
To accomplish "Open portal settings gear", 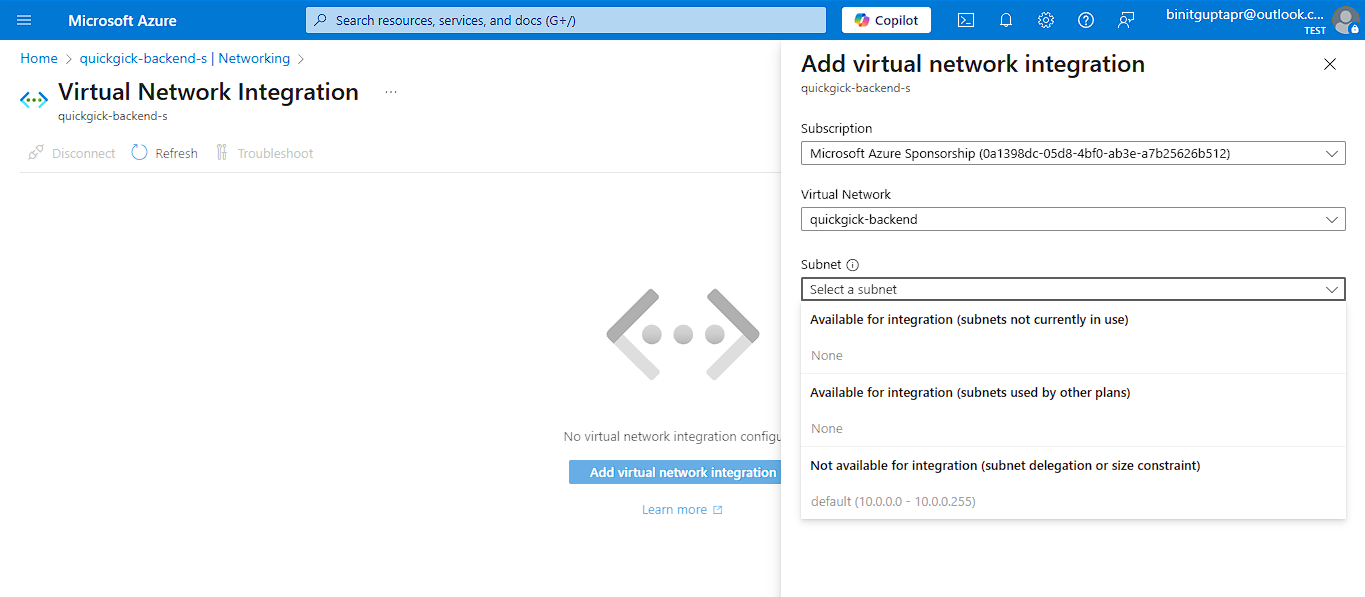I will pyautogui.click(x=1046, y=20).
